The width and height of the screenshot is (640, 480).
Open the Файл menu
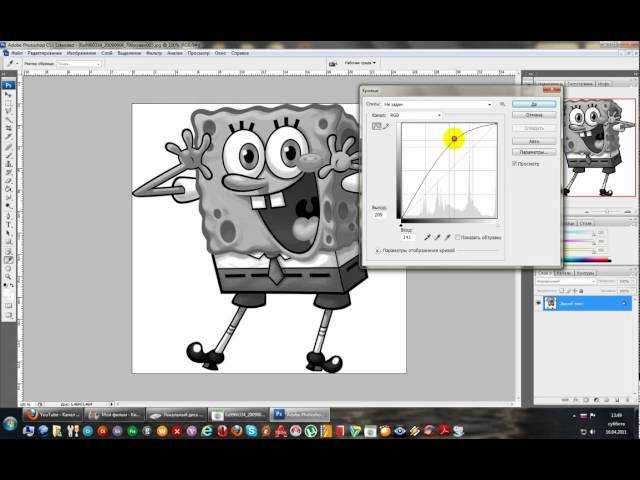(17, 53)
